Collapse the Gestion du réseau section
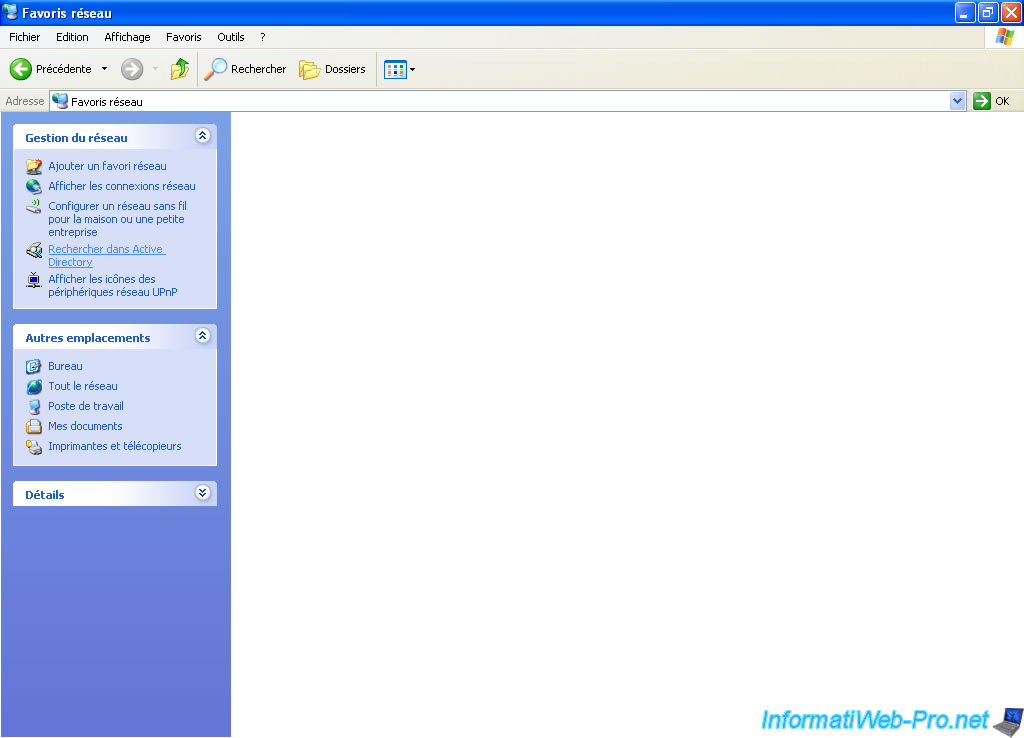 (203, 136)
